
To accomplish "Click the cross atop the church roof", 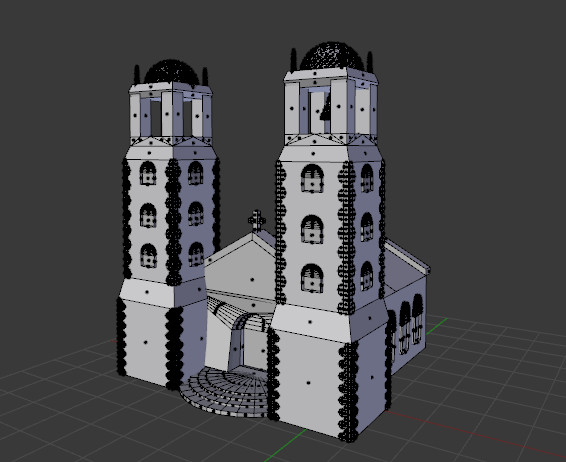I will (x=257, y=220).
